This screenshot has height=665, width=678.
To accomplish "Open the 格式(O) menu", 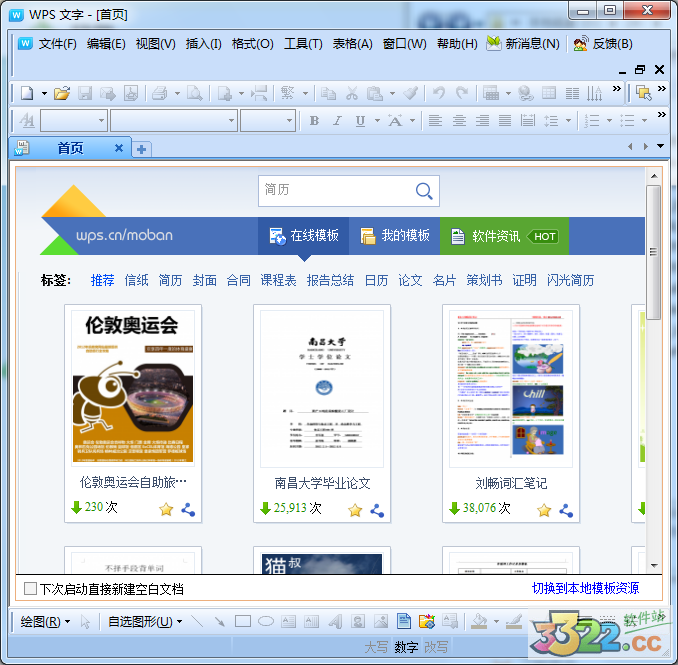I will (253, 44).
